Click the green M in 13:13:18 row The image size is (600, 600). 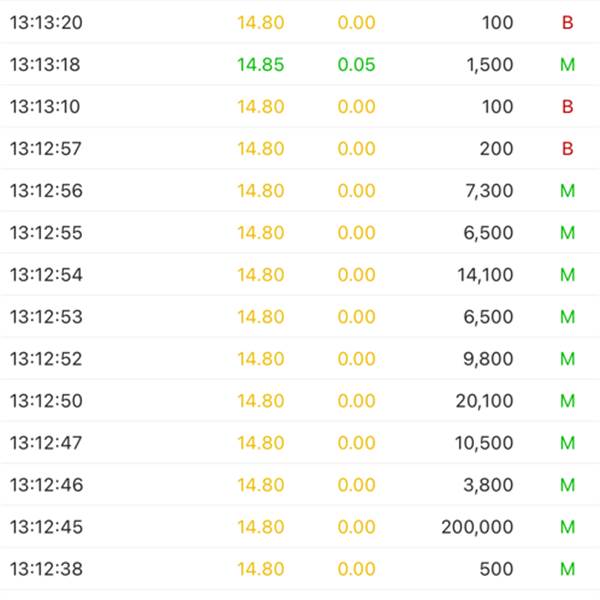(567, 64)
